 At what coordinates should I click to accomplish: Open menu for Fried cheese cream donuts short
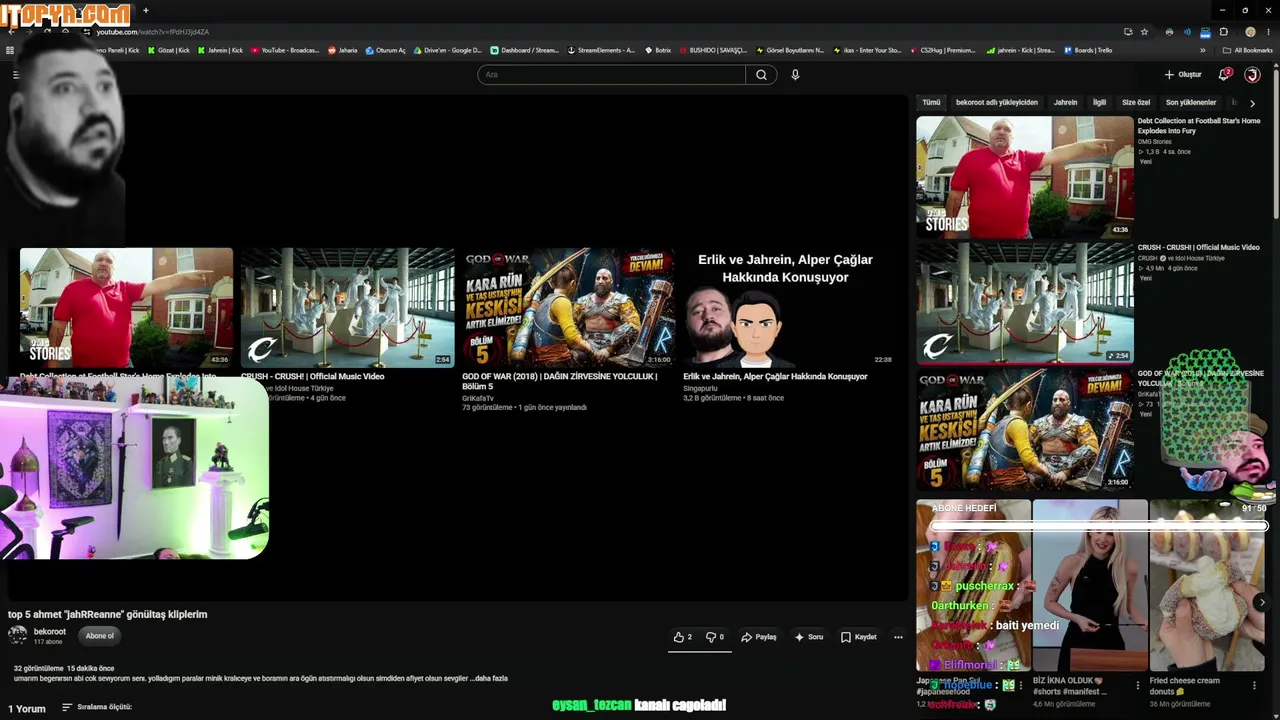(1254, 686)
